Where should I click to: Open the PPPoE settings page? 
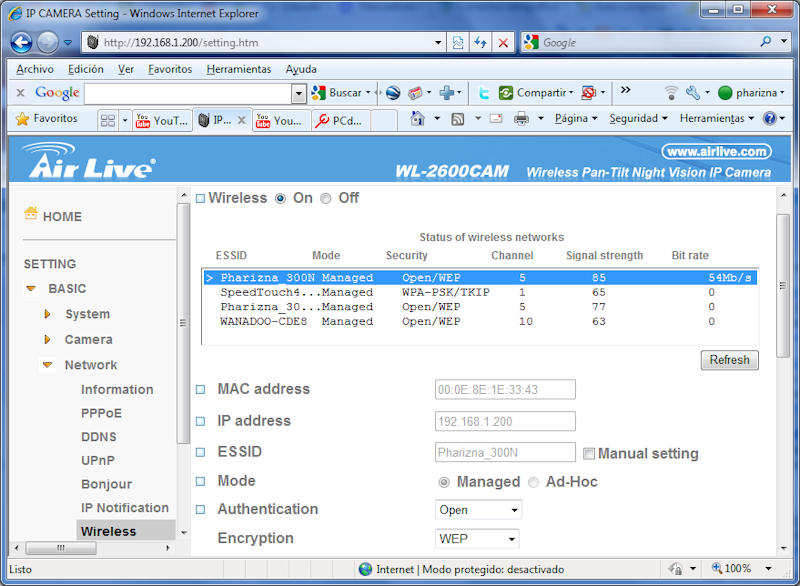101,413
